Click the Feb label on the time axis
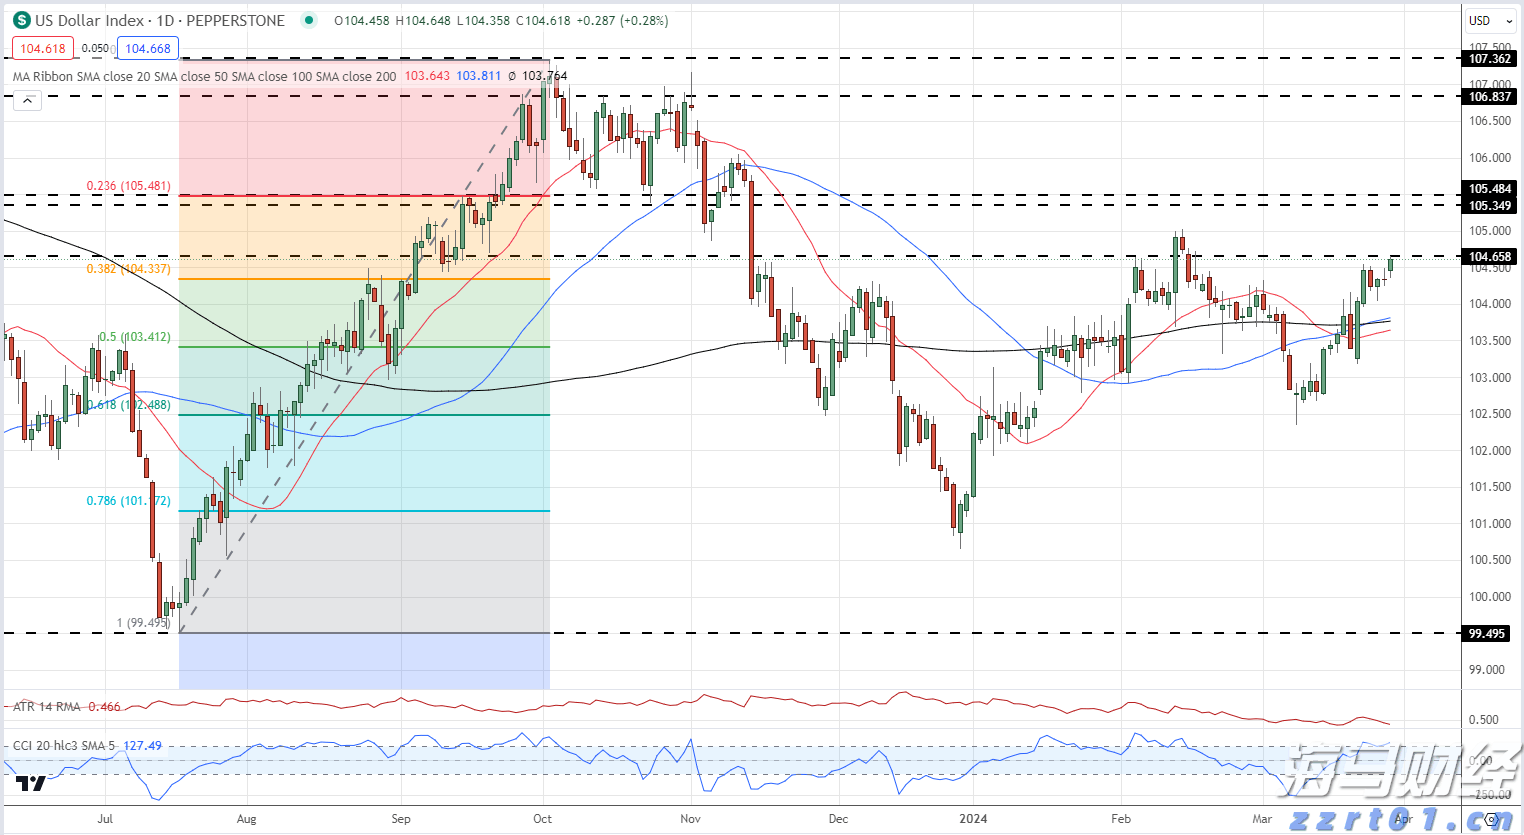Screen dimensions: 1524x835 coord(1121,819)
